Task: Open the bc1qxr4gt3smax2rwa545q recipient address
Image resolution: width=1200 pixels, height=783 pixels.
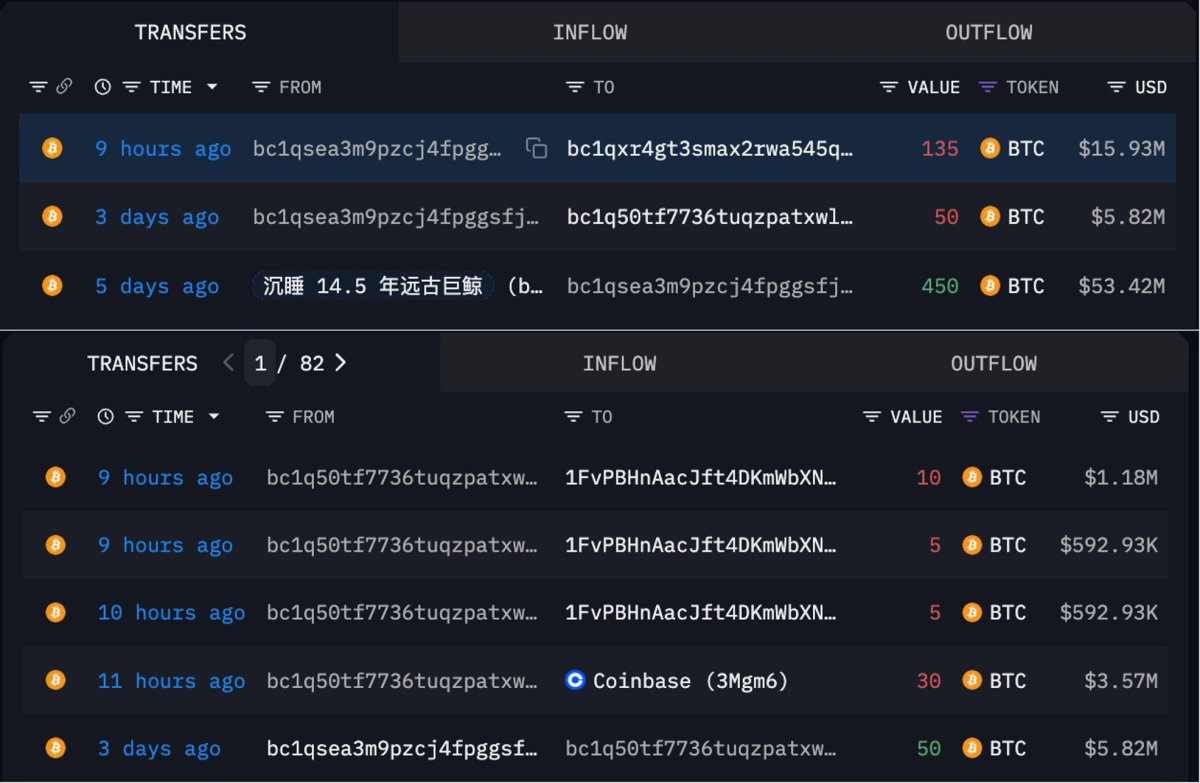Action: pyautogui.click(x=710, y=149)
